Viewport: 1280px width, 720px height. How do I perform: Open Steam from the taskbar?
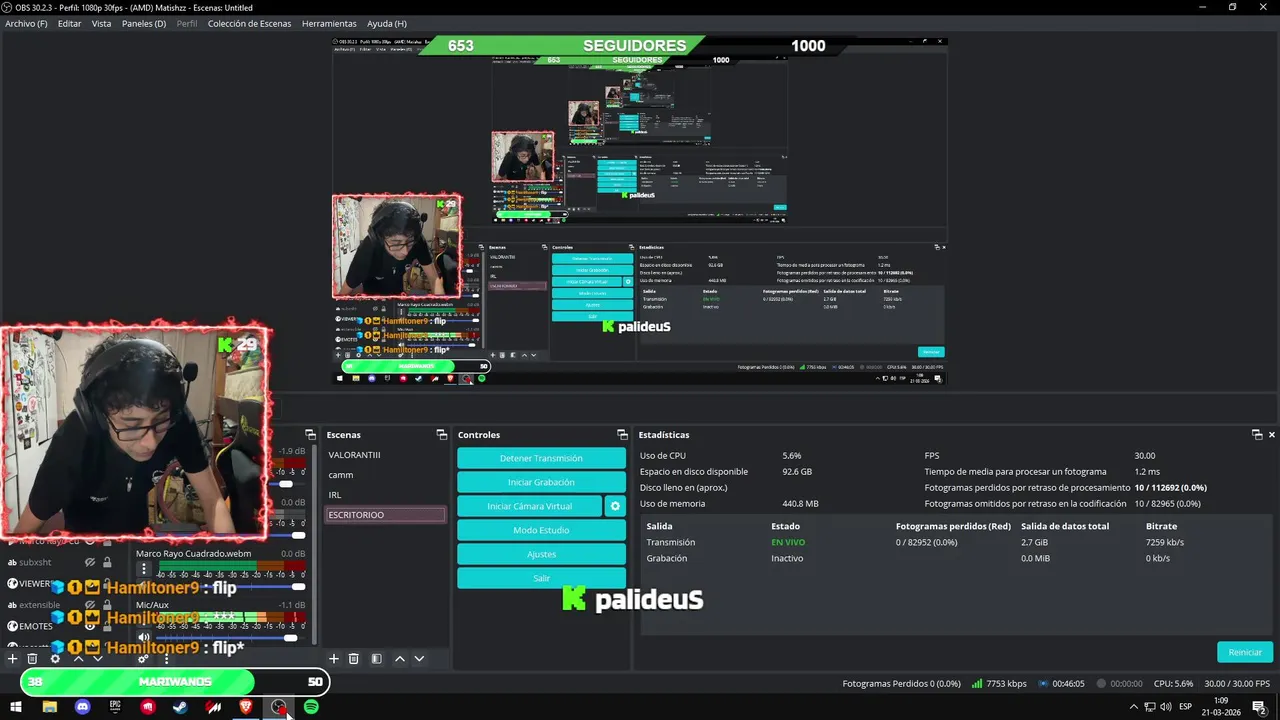[180, 707]
